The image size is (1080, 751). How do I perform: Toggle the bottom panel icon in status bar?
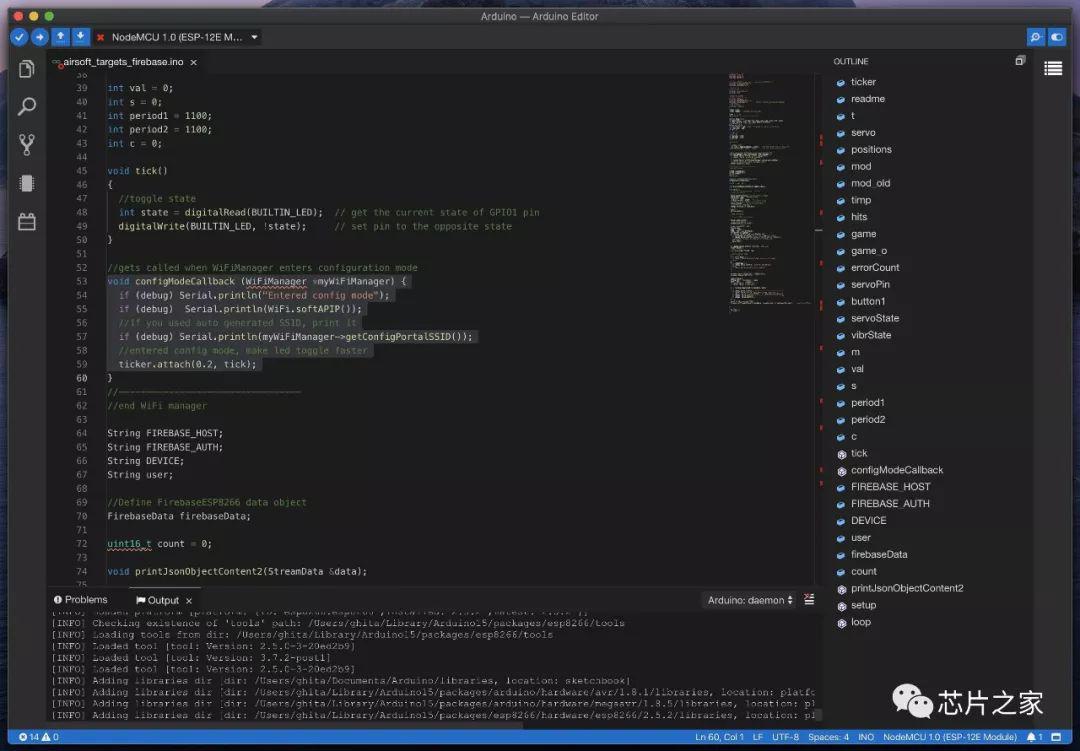click(1057, 737)
